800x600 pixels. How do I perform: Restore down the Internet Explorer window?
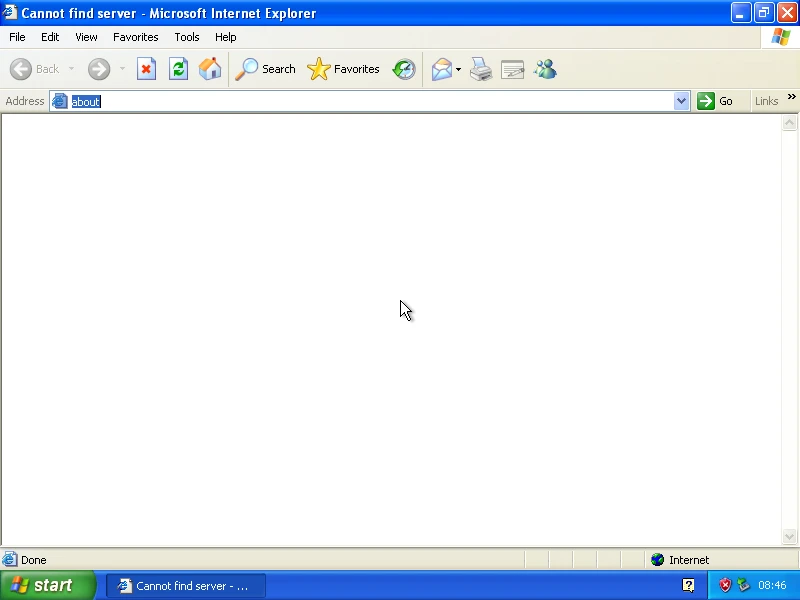(764, 13)
